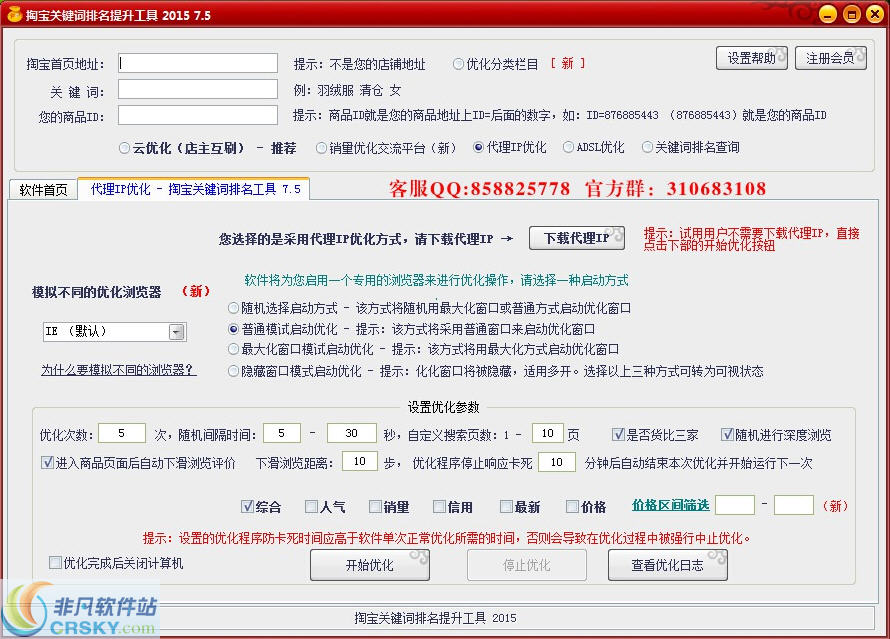Image resolution: width=890 pixels, height=639 pixels.
Task: Close the Taobao keyword tool window
Action: pos(875,14)
